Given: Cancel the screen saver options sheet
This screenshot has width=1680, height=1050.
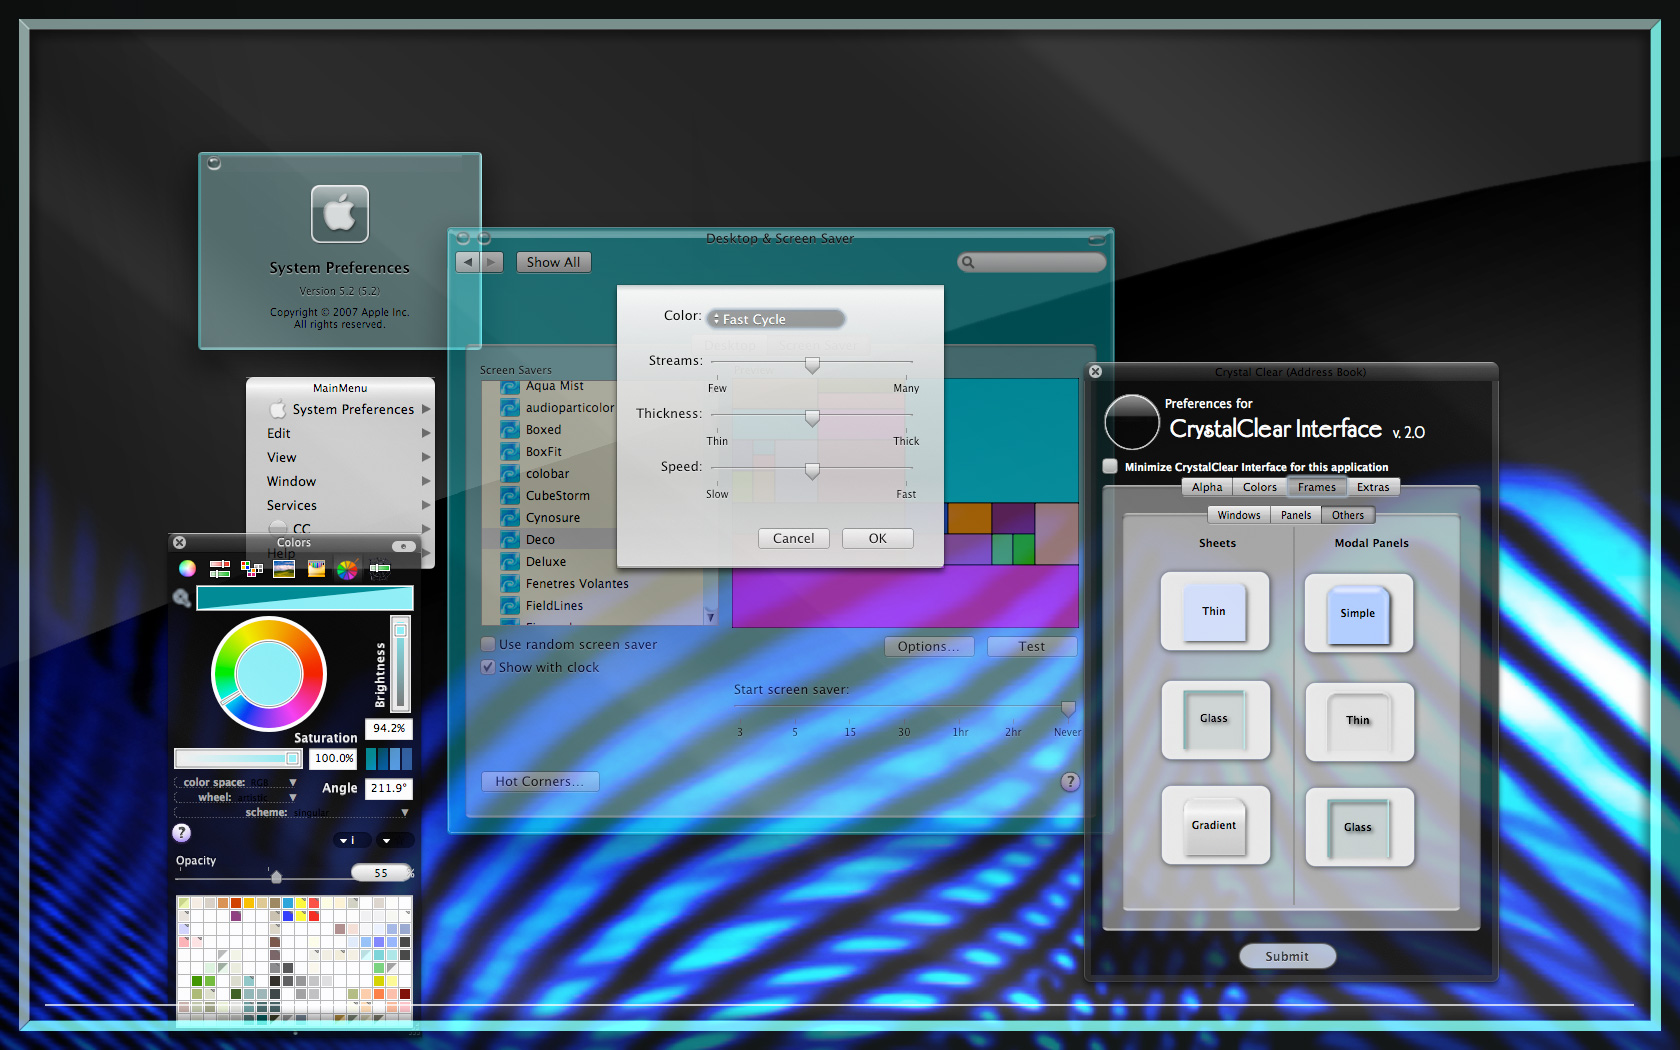Looking at the screenshot, I should (794, 538).
